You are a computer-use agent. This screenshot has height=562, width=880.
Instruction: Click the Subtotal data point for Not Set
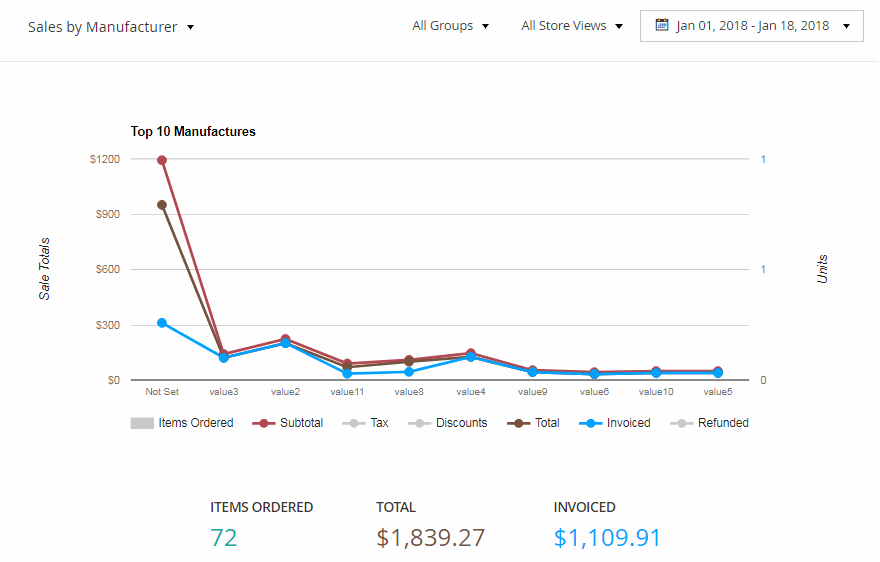coord(162,160)
